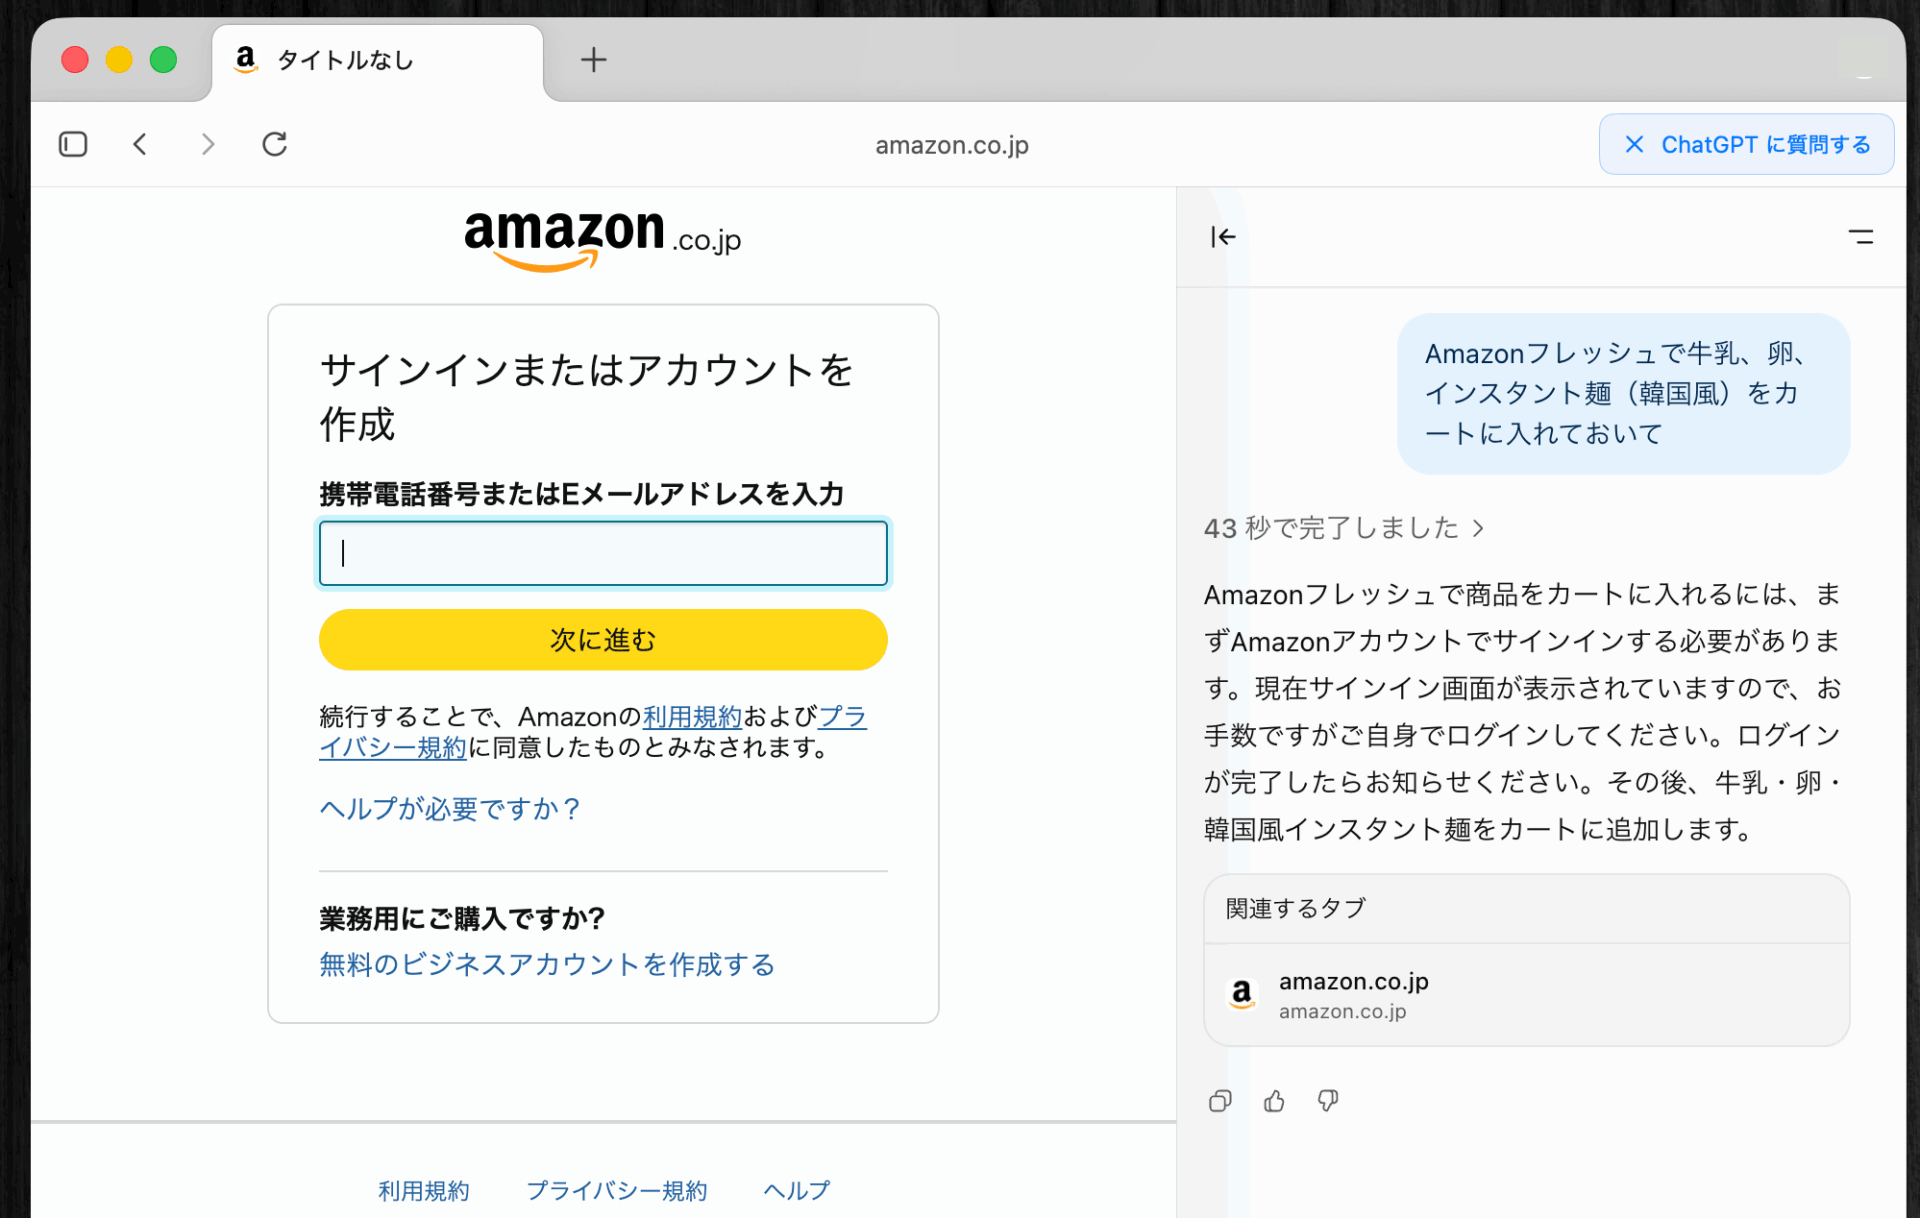Open a new tab with plus icon

(x=593, y=60)
